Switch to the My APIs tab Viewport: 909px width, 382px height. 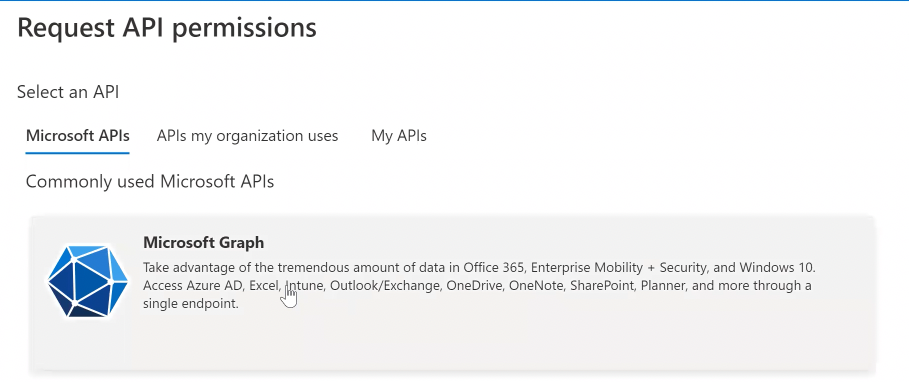pyautogui.click(x=399, y=136)
